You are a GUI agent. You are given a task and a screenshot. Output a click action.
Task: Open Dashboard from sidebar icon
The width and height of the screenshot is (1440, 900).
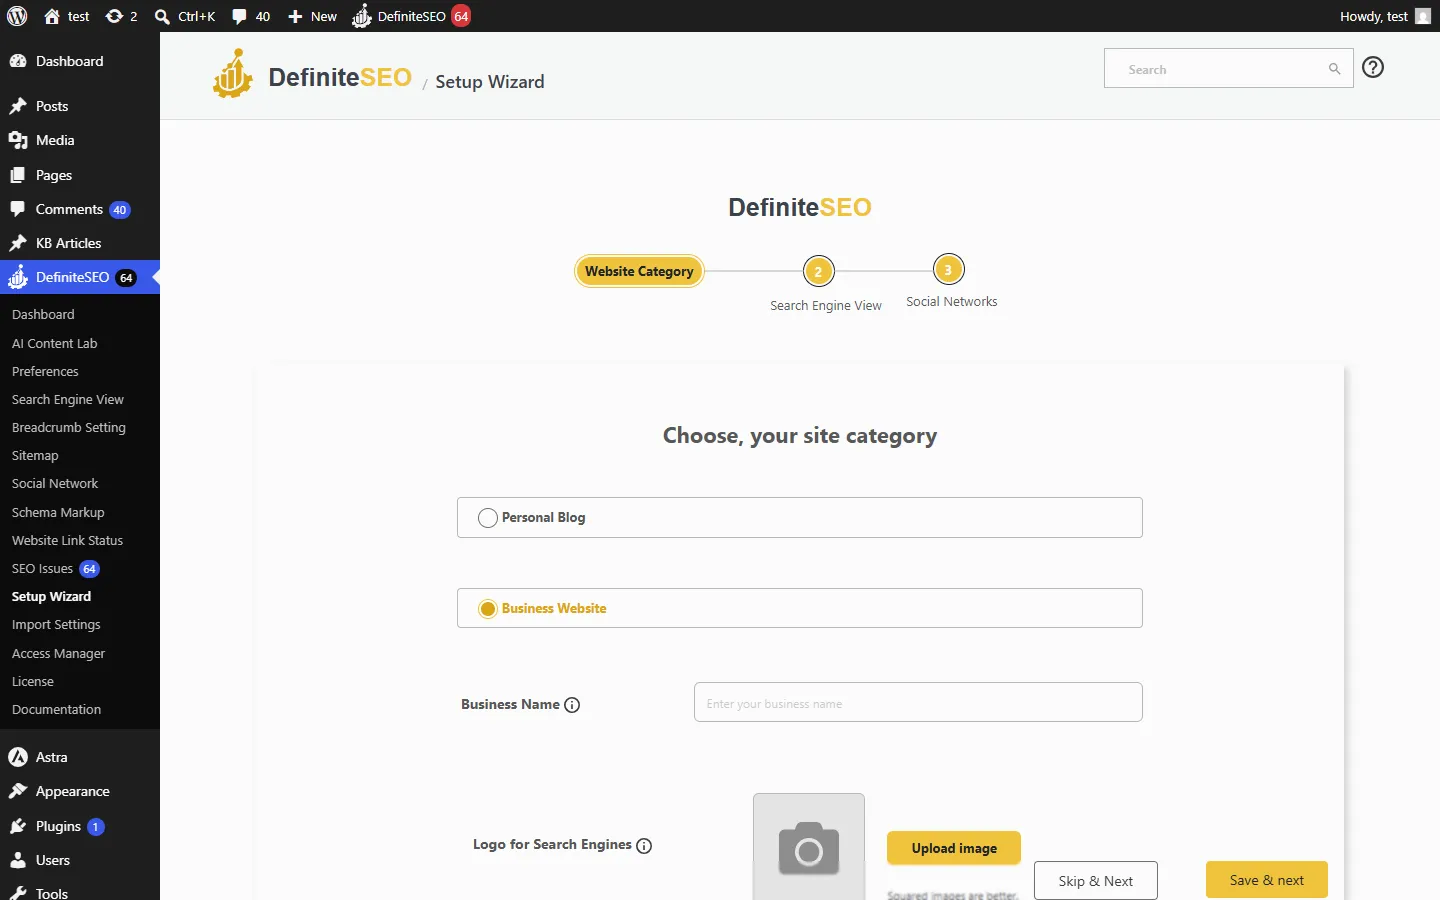(80, 61)
